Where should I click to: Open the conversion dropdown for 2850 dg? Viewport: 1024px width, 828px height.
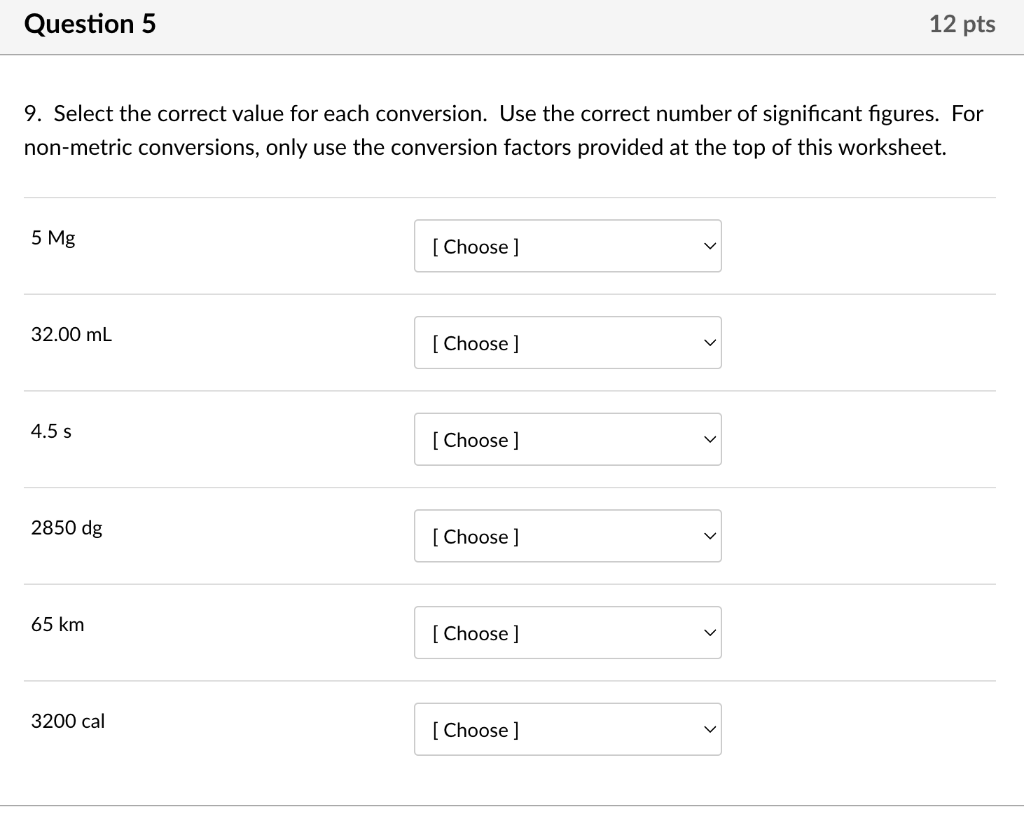(567, 536)
